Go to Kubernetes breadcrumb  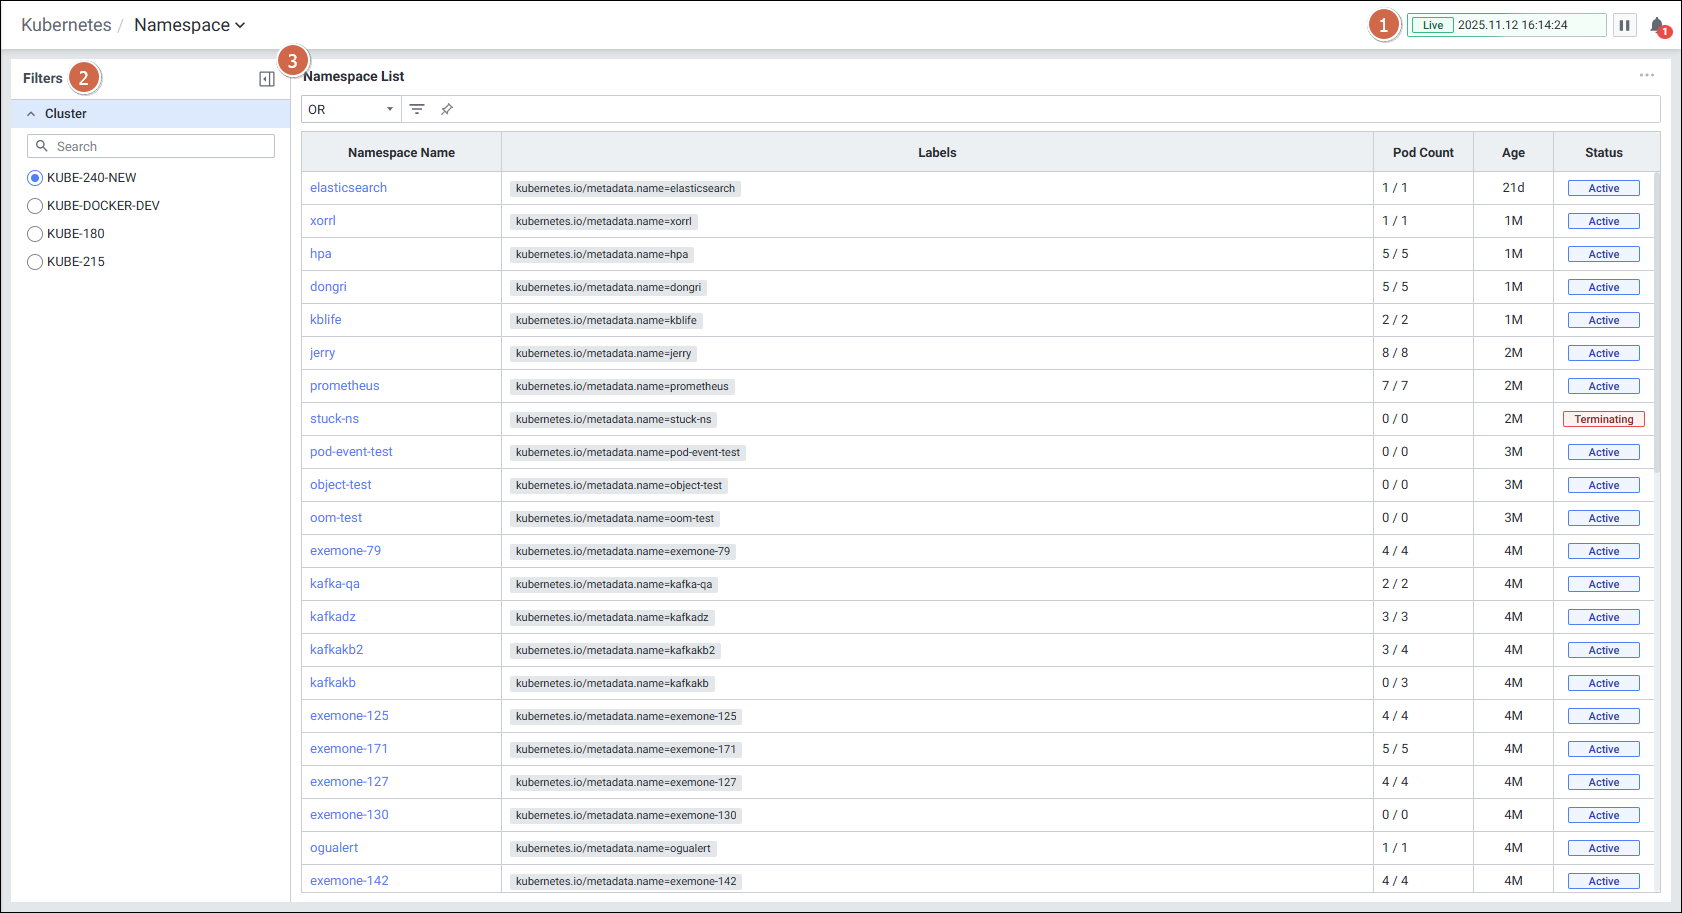click(66, 25)
